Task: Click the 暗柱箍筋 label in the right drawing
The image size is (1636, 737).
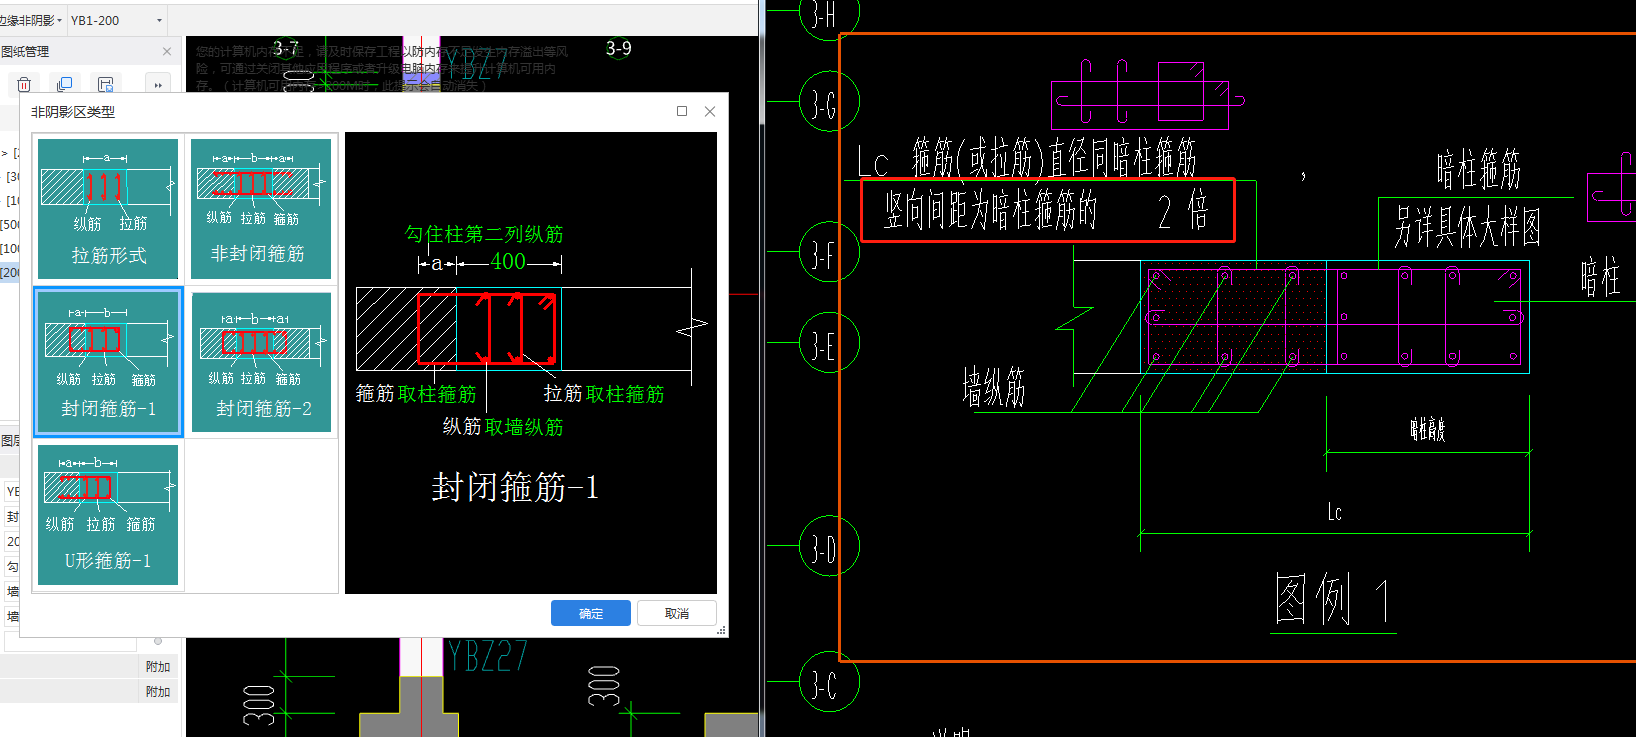Action: [1479, 169]
